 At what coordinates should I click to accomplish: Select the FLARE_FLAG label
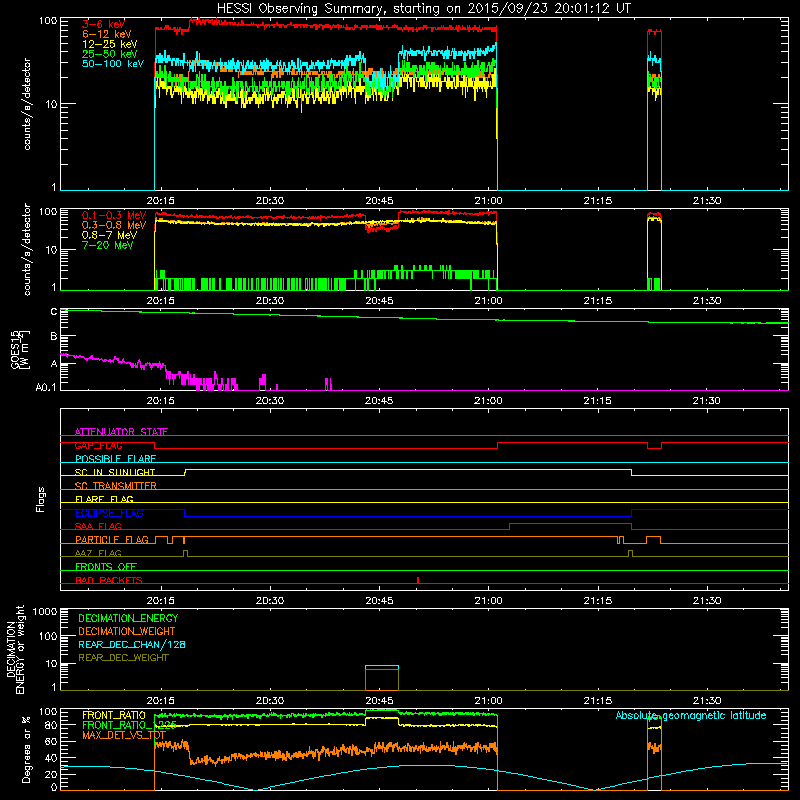tap(104, 499)
